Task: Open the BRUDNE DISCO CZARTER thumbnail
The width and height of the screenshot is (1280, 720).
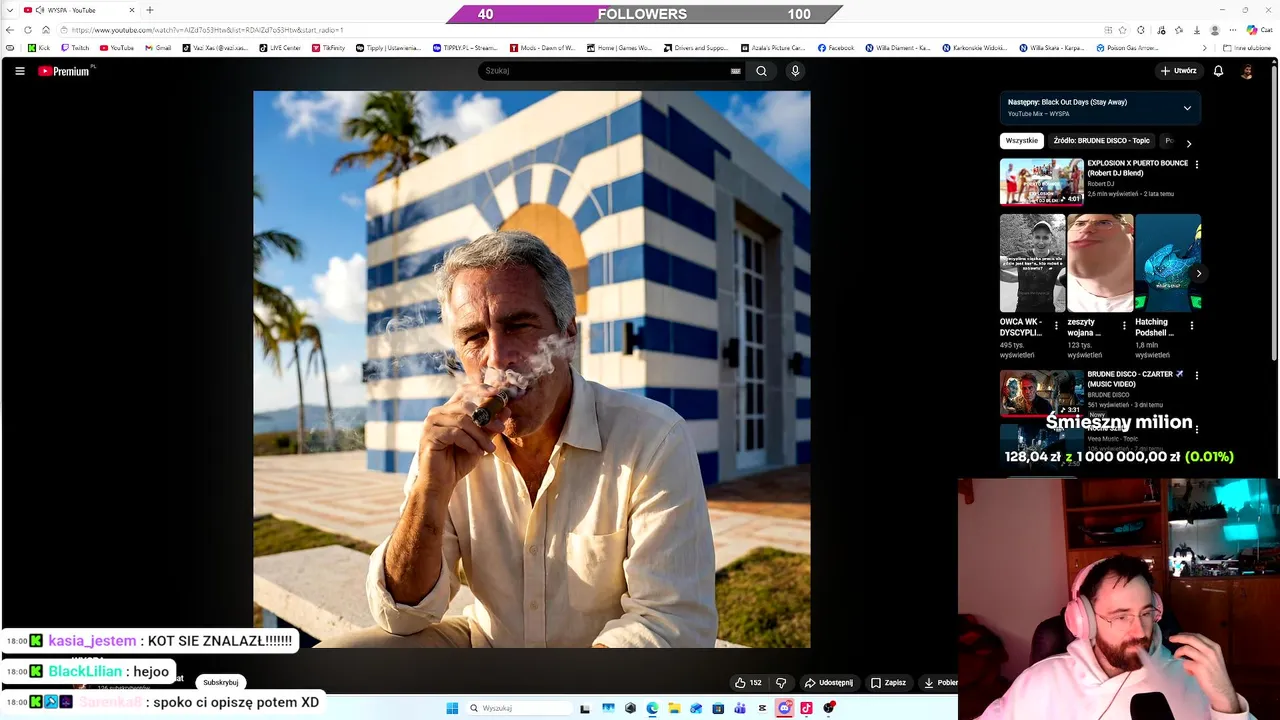Action: pos(1041,393)
